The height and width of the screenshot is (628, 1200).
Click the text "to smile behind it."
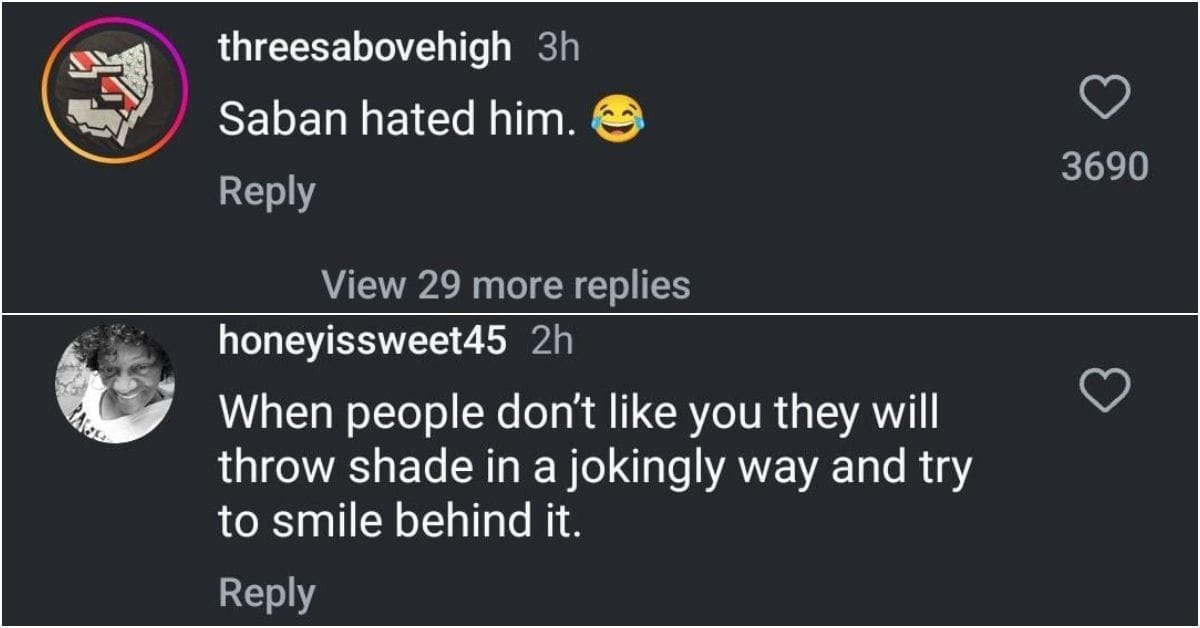coord(399,521)
